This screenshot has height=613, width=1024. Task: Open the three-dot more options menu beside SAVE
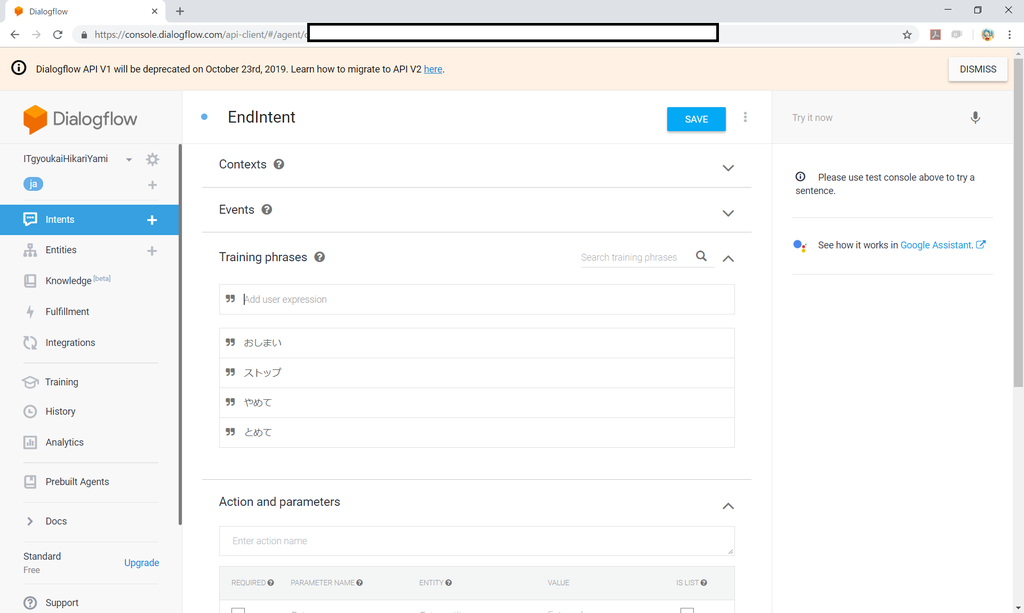pos(745,118)
